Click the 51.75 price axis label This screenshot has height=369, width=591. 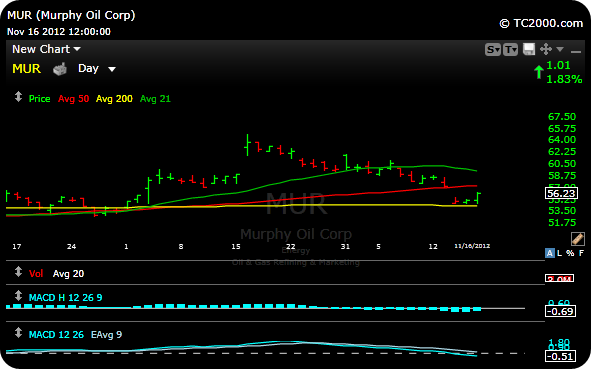click(x=562, y=222)
